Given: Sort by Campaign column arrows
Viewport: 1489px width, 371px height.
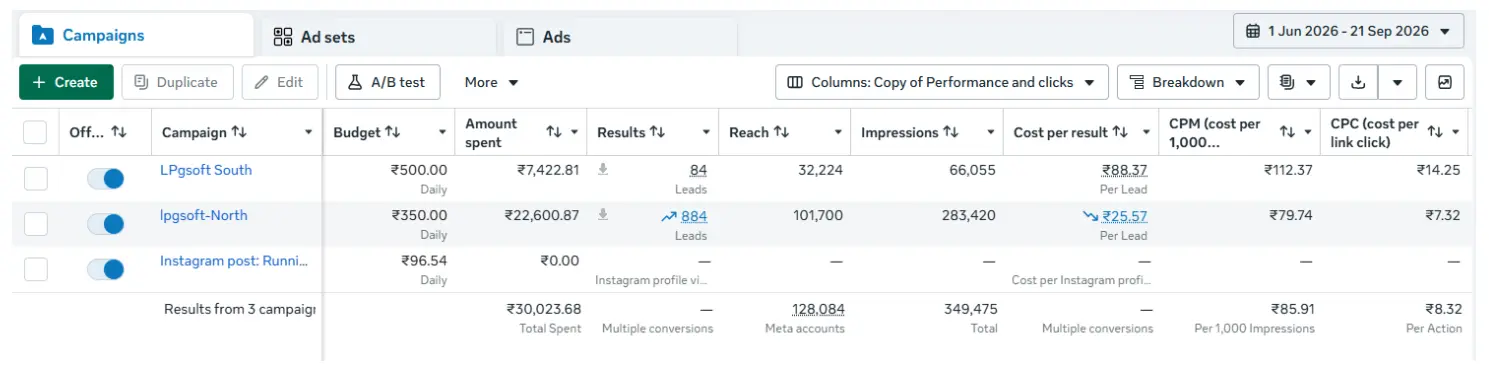Looking at the screenshot, I should click(239, 132).
